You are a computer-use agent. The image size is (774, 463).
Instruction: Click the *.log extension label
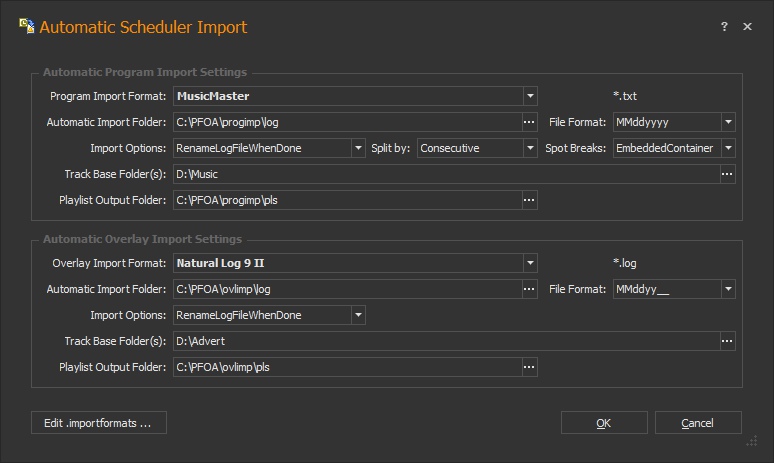tap(625, 263)
